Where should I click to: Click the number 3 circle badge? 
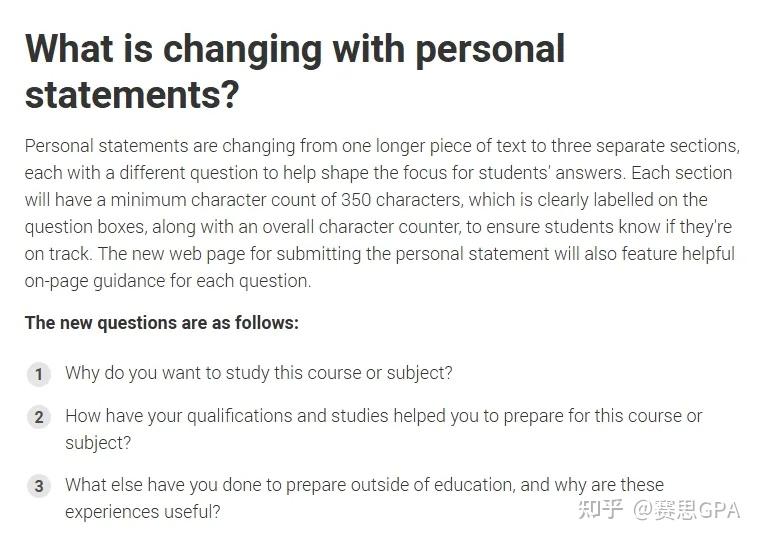(39, 487)
